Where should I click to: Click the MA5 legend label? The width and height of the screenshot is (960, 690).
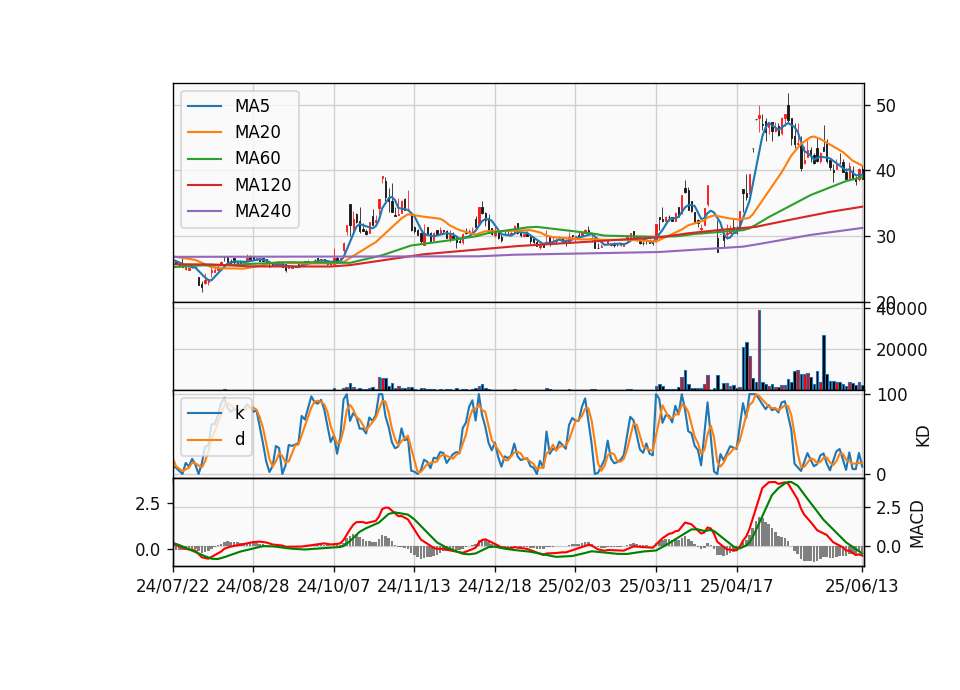point(252,106)
